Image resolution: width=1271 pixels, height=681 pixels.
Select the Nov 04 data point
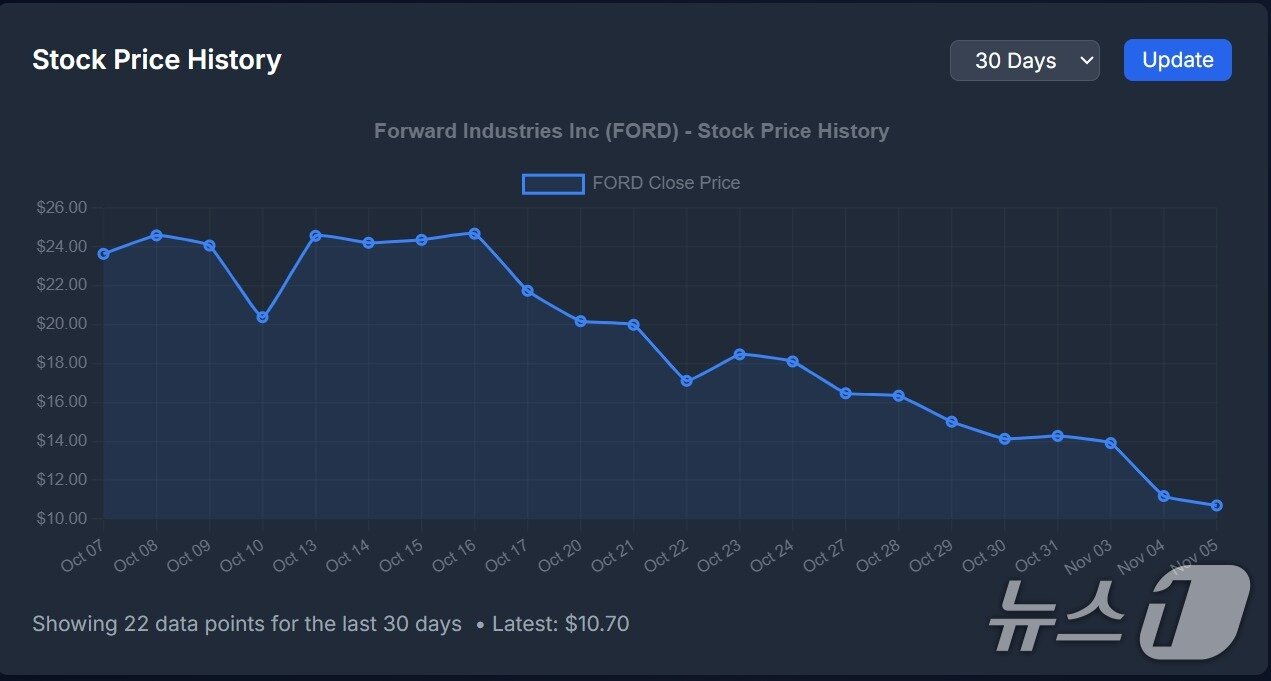tap(1164, 496)
